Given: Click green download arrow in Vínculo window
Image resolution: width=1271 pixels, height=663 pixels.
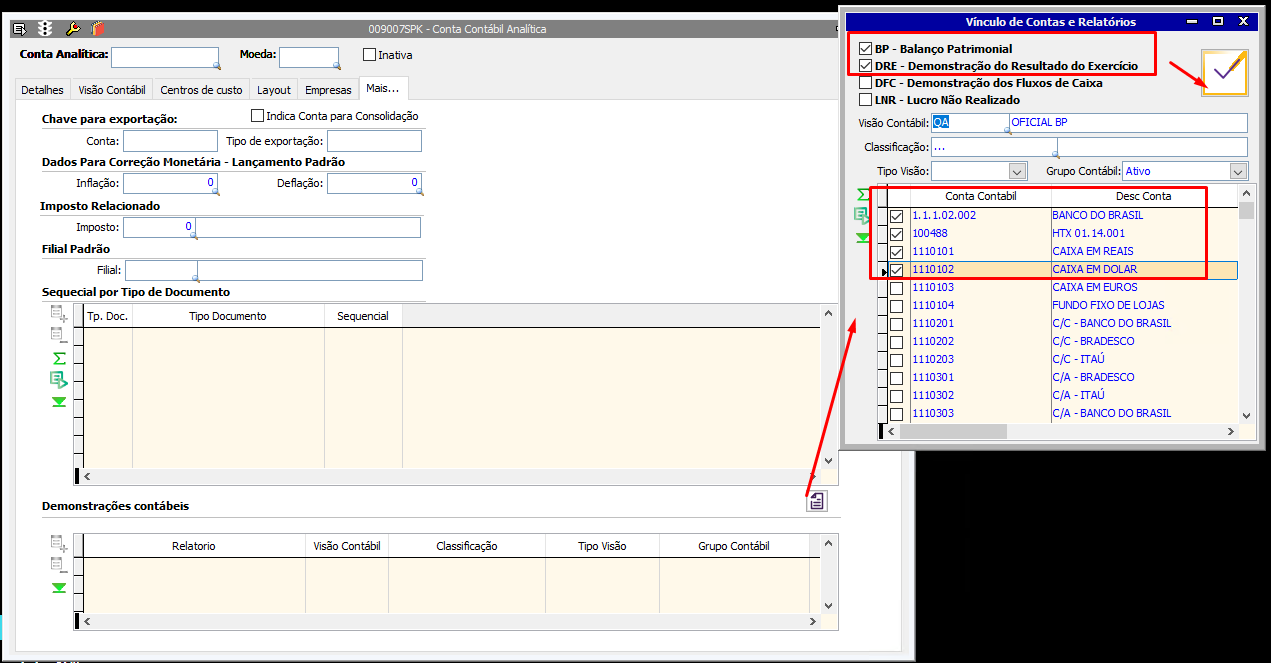Looking at the screenshot, I should click(862, 238).
